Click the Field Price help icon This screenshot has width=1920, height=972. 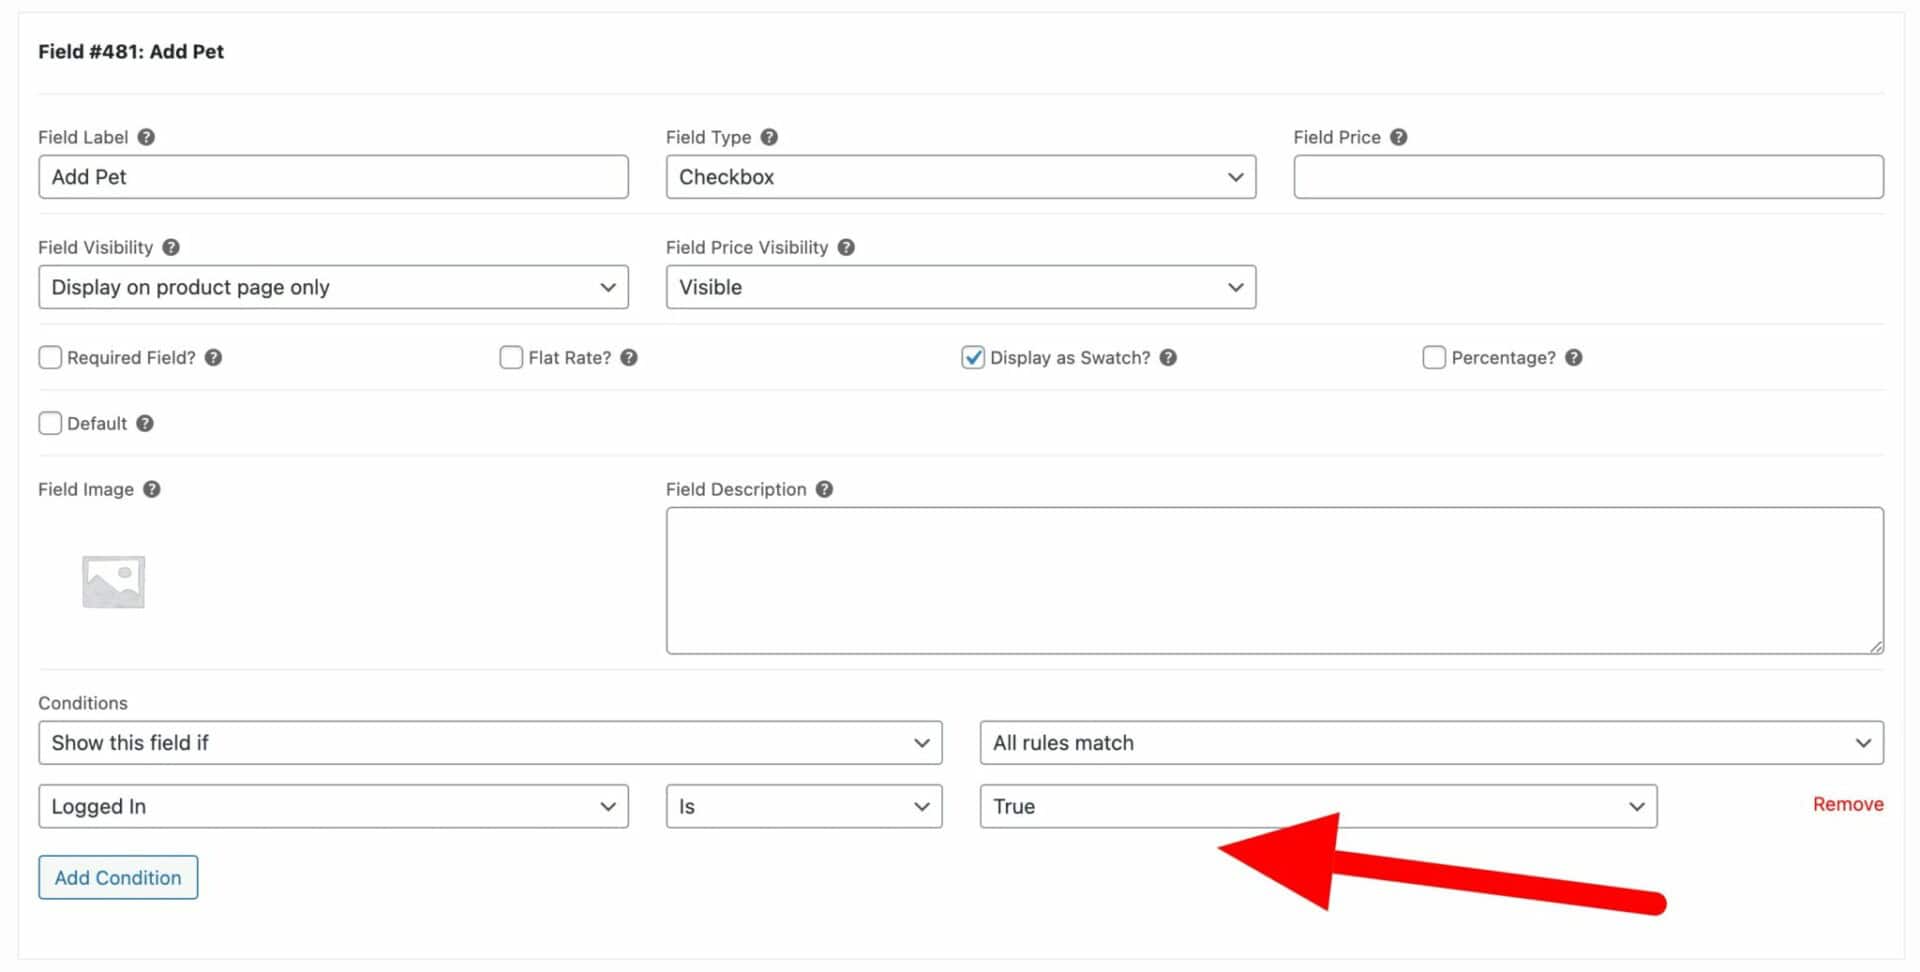[x=1399, y=137]
